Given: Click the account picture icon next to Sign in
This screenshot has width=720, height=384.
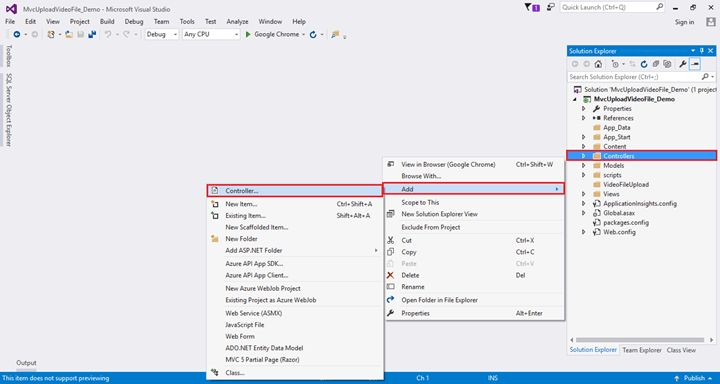Looking at the screenshot, I should 710,22.
